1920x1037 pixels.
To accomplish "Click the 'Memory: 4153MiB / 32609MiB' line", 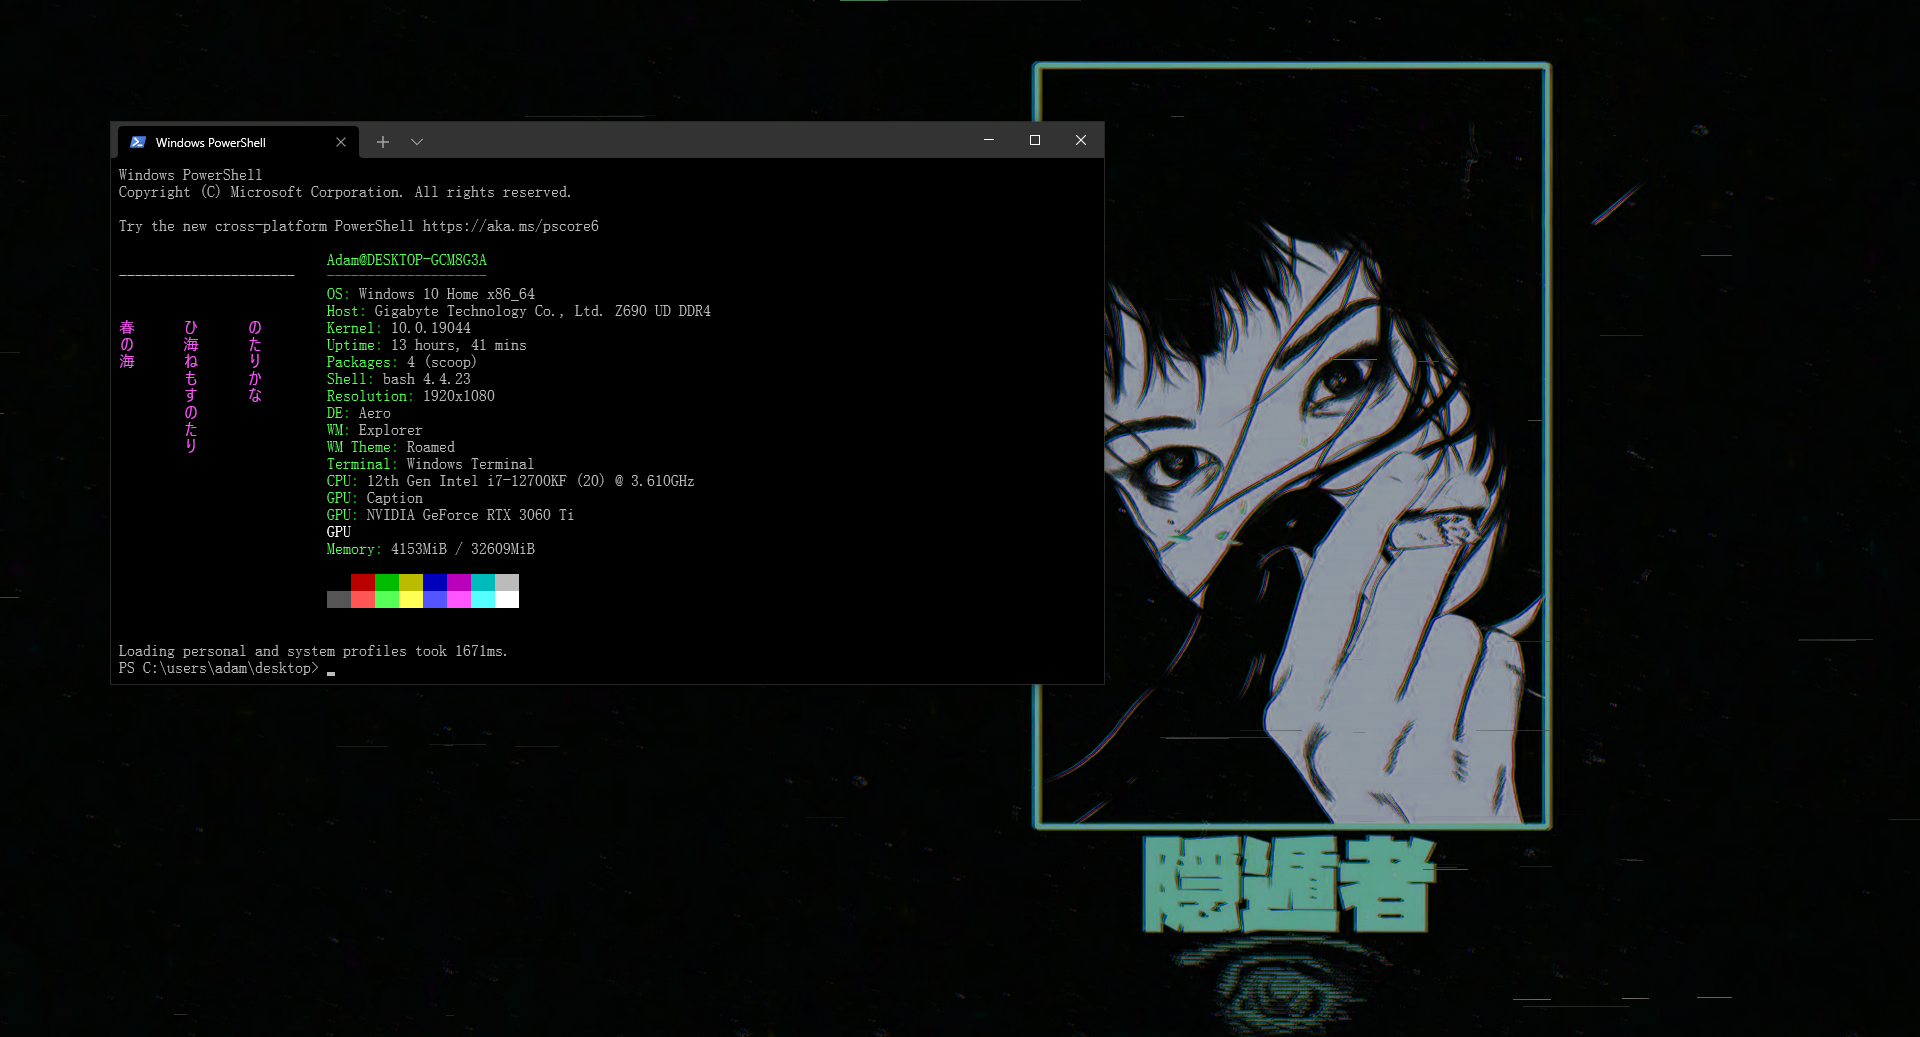I will click(431, 549).
